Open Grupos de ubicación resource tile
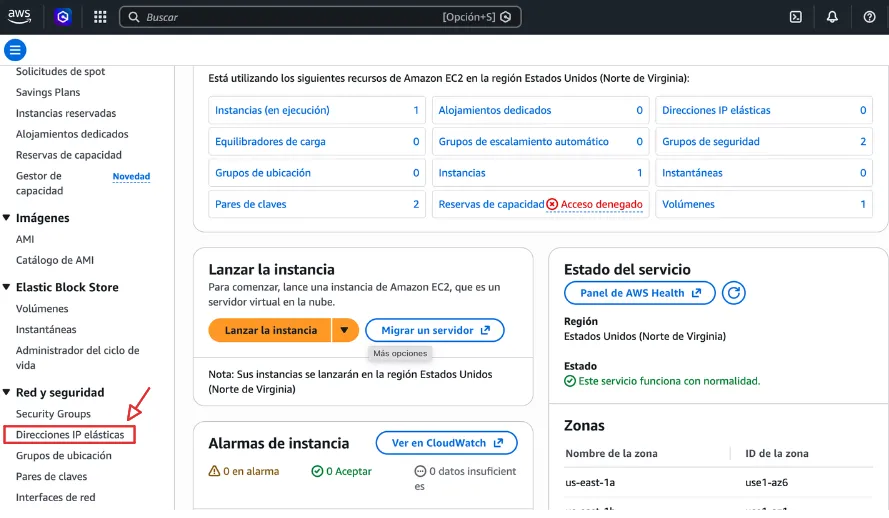The height and width of the screenshot is (518, 889). click(317, 173)
